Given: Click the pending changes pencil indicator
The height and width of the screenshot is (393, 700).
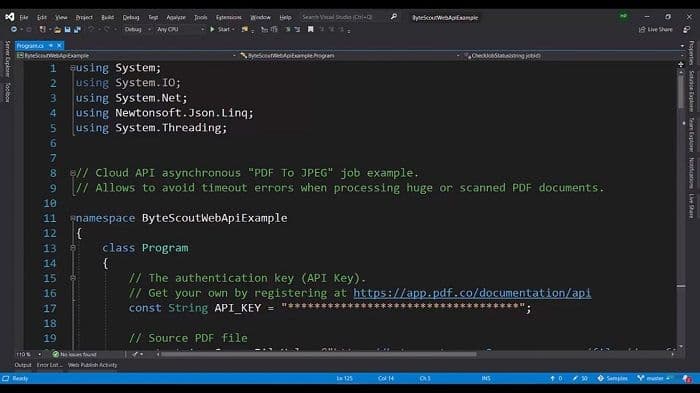Looking at the screenshot, I should point(580,378).
